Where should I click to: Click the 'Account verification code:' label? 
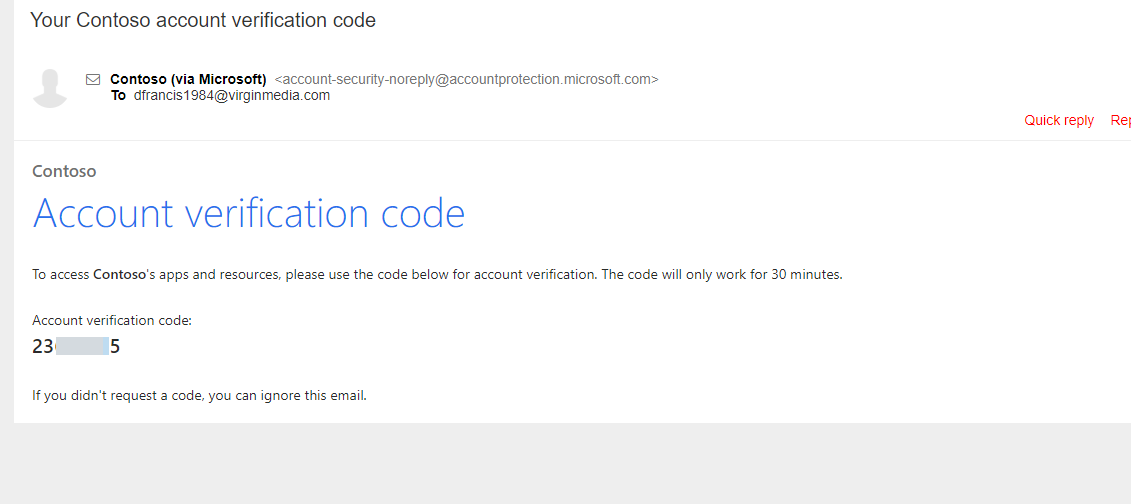(112, 321)
